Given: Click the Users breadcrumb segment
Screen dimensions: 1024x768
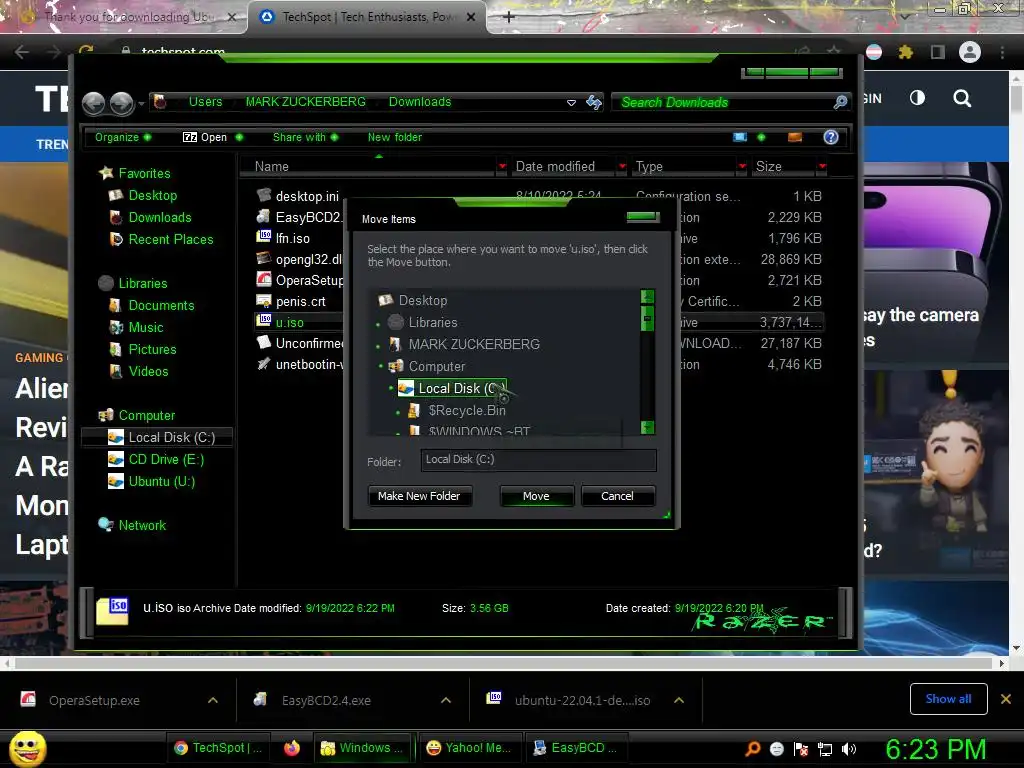Looking at the screenshot, I should tap(206, 102).
